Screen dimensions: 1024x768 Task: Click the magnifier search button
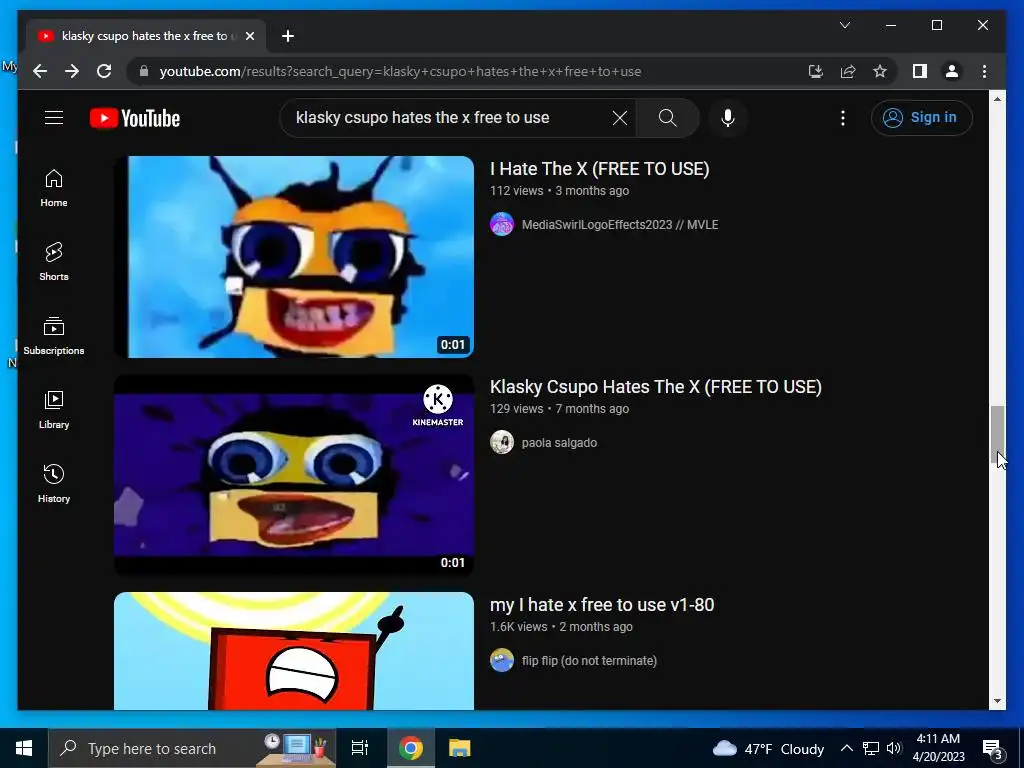pyautogui.click(x=667, y=118)
